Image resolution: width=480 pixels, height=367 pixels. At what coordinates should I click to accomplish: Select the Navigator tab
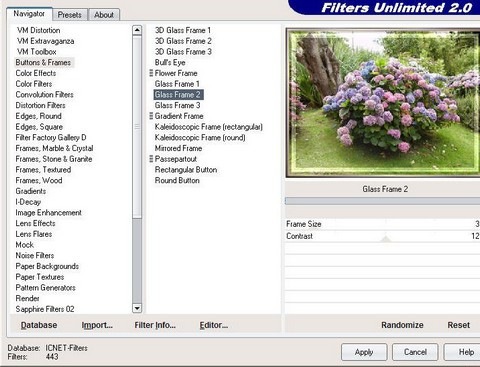(29, 14)
